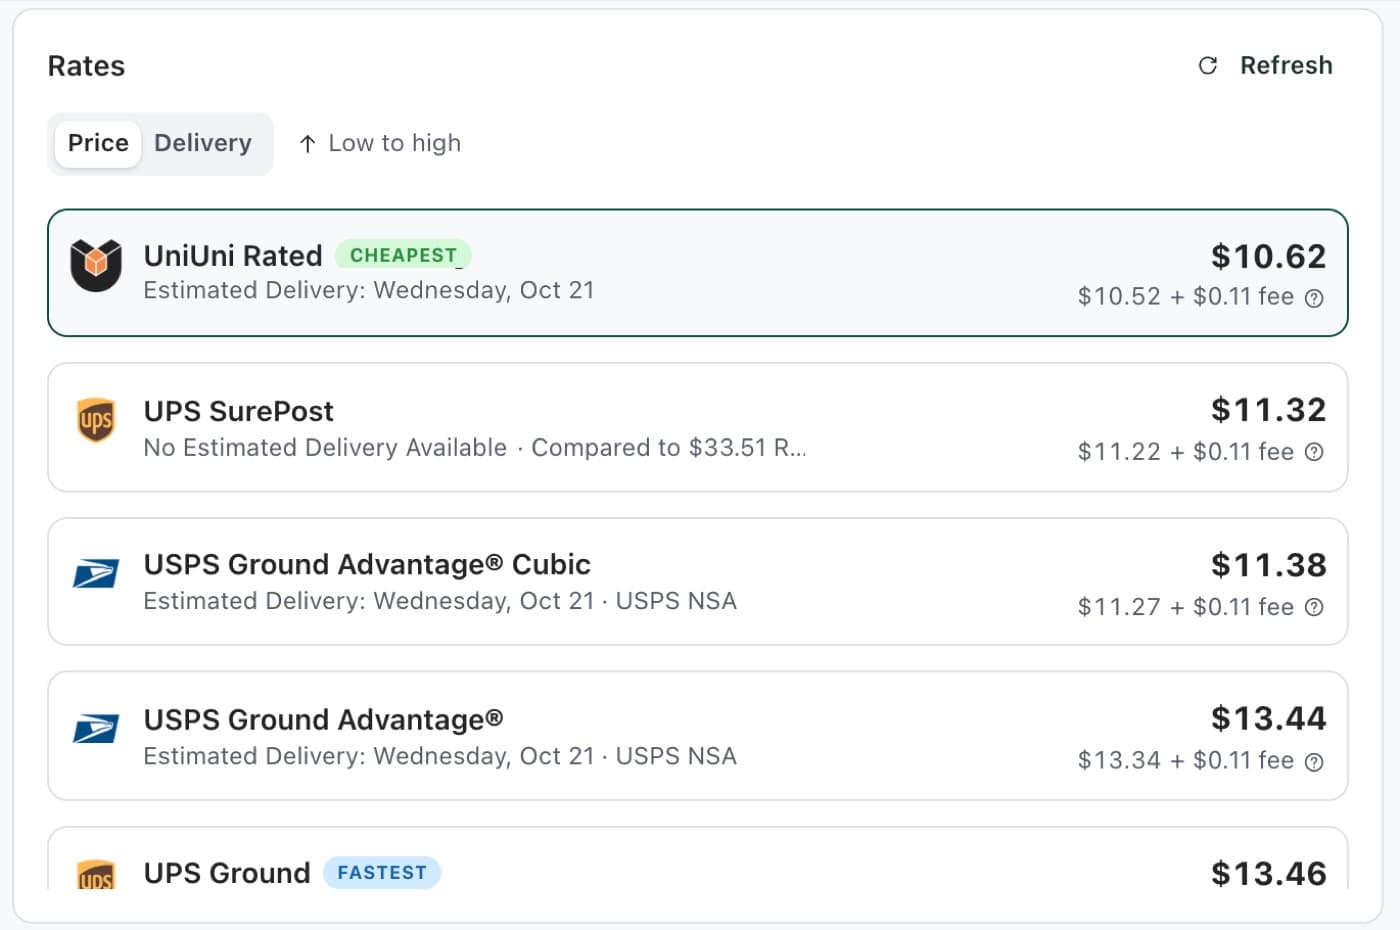Click the UPS SurePost shield logo
The image size is (1400, 930).
[96, 420]
